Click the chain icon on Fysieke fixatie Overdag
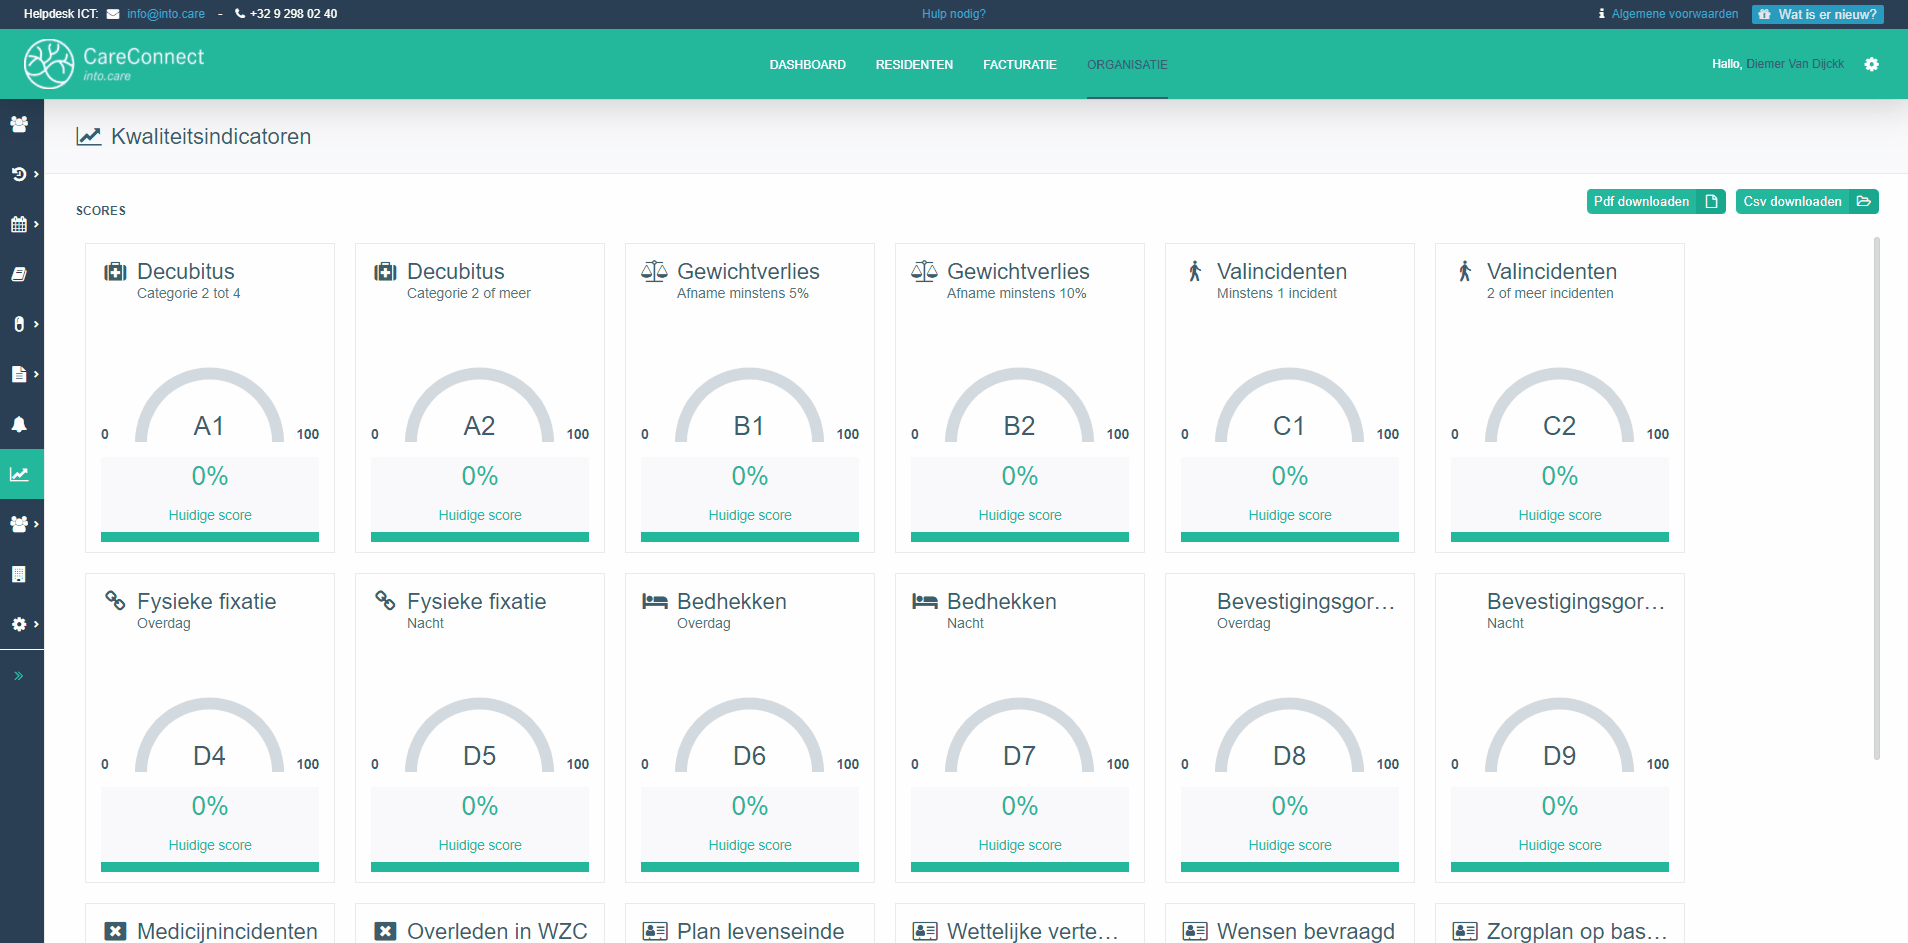Image resolution: width=1908 pixels, height=943 pixels. [x=115, y=600]
